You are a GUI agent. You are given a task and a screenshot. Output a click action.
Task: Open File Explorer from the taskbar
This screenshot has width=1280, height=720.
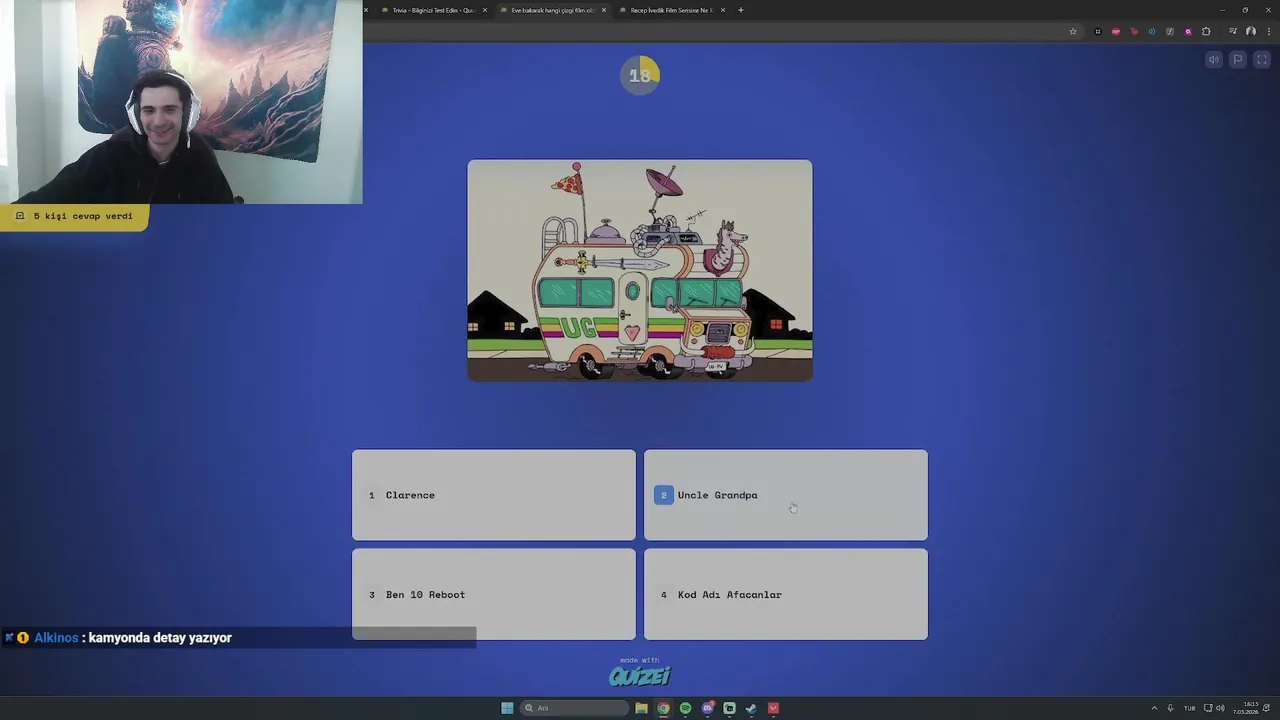(641, 708)
